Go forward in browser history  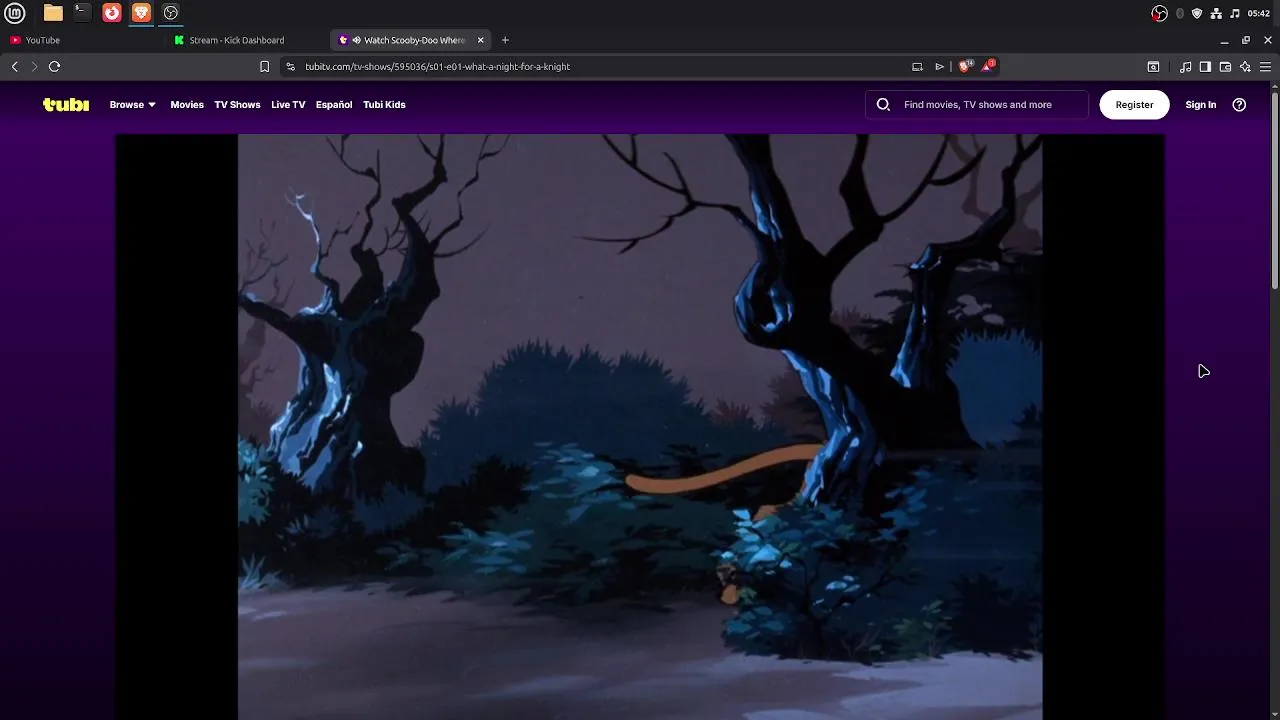pyautogui.click(x=34, y=67)
